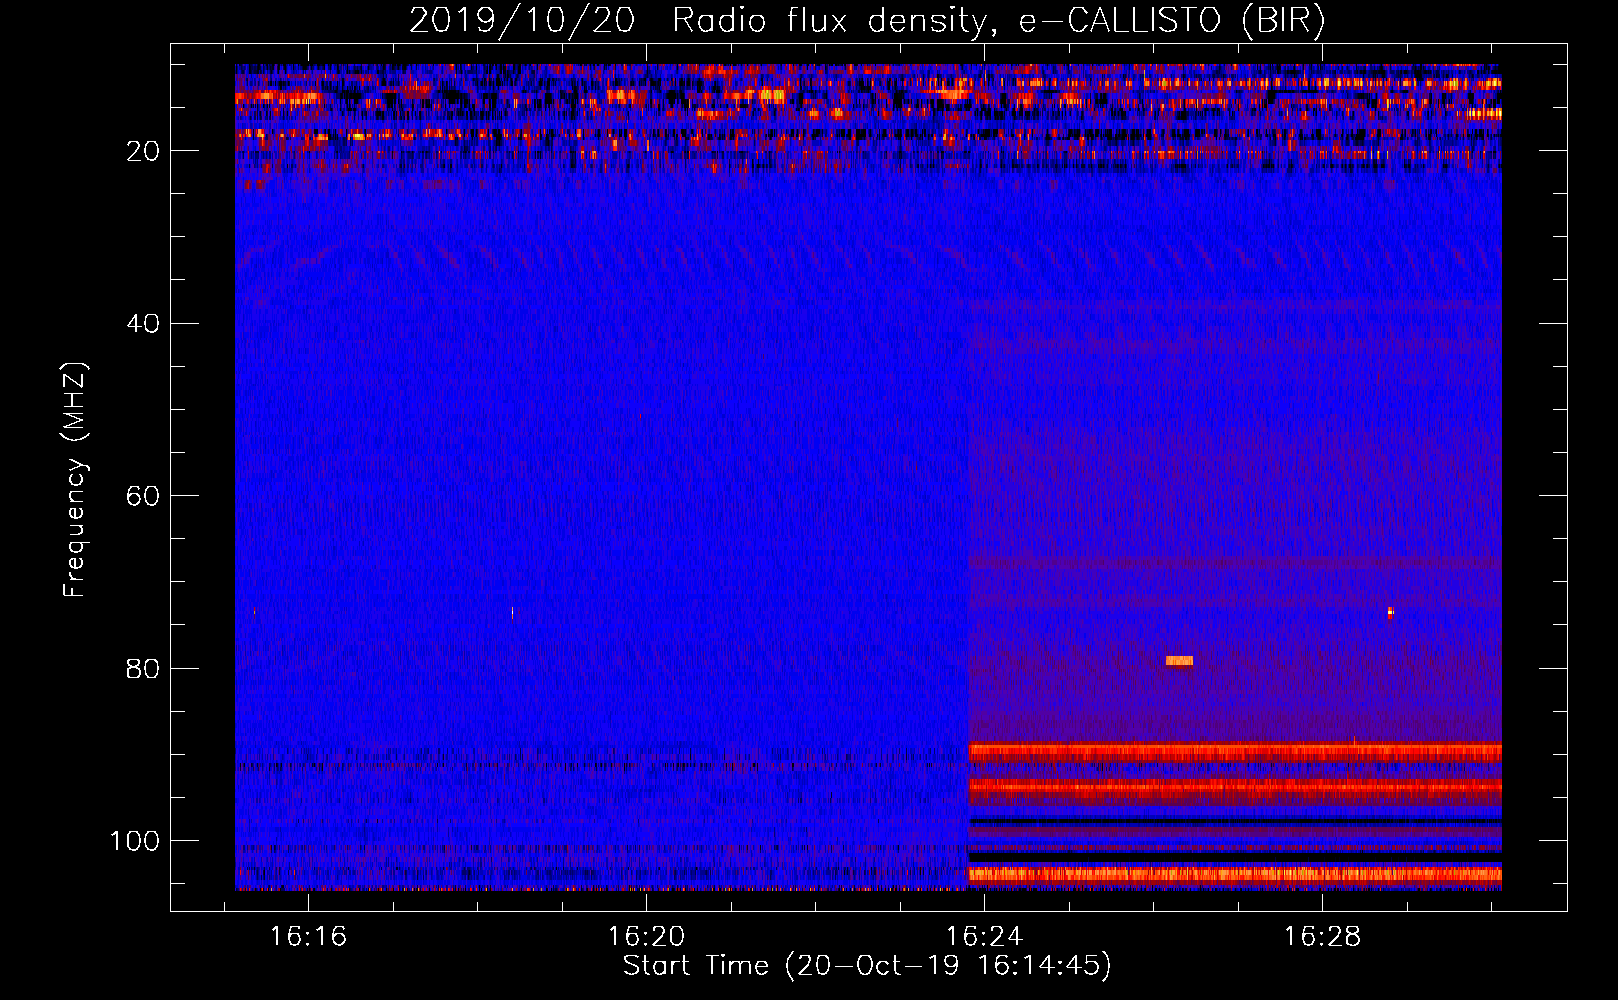The height and width of the screenshot is (1000, 1618).
Task: Click the bright orange burst near 80 MHz
Action: [1179, 660]
